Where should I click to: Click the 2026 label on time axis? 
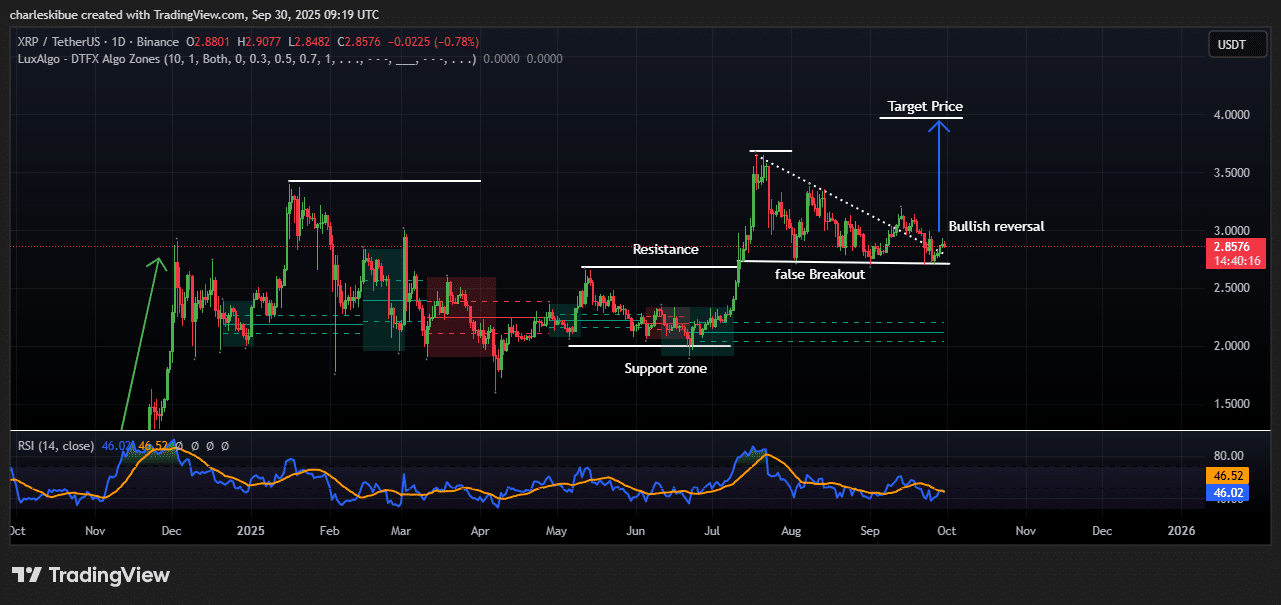pos(1181,530)
